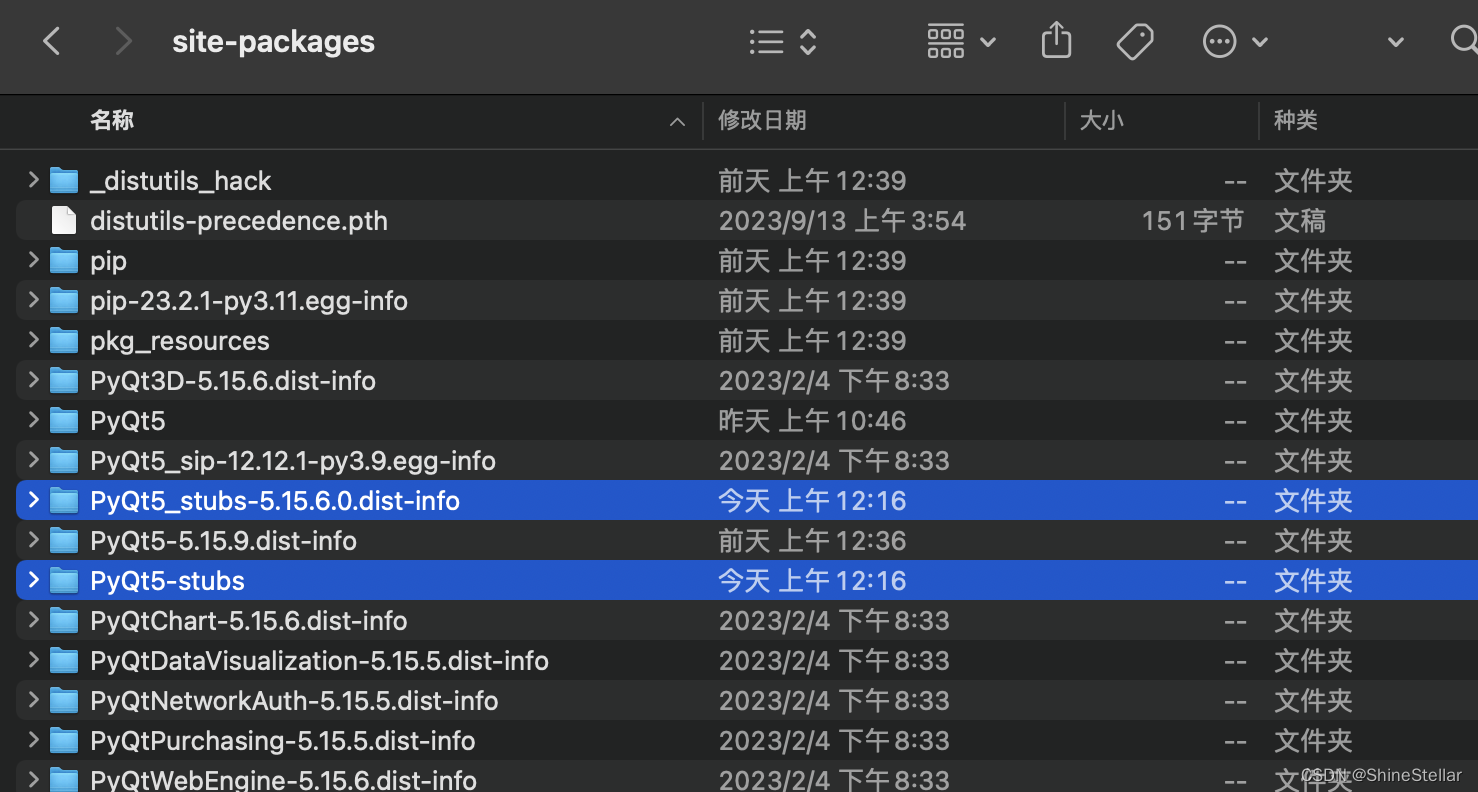Click the pip-23.2.1-py3.11.egg-info folder icon
The height and width of the screenshot is (792, 1478).
[x=64, y=300]
